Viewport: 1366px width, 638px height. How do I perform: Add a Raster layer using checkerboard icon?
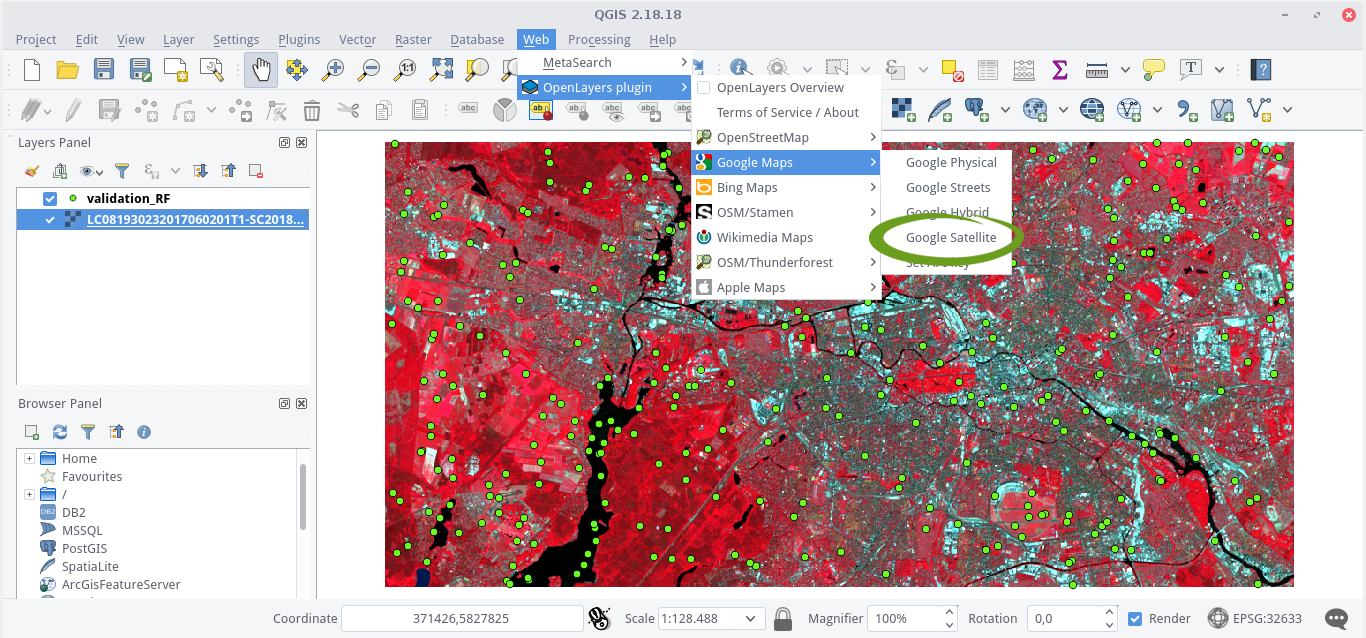(x=901, y=108)
